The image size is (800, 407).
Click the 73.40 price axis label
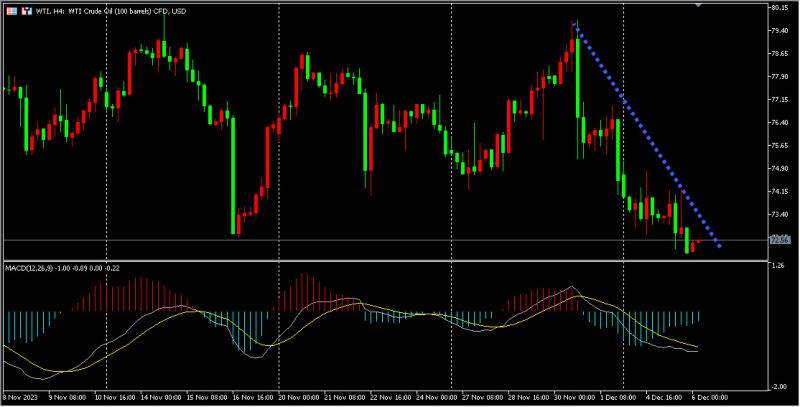[x=780, y=214]
